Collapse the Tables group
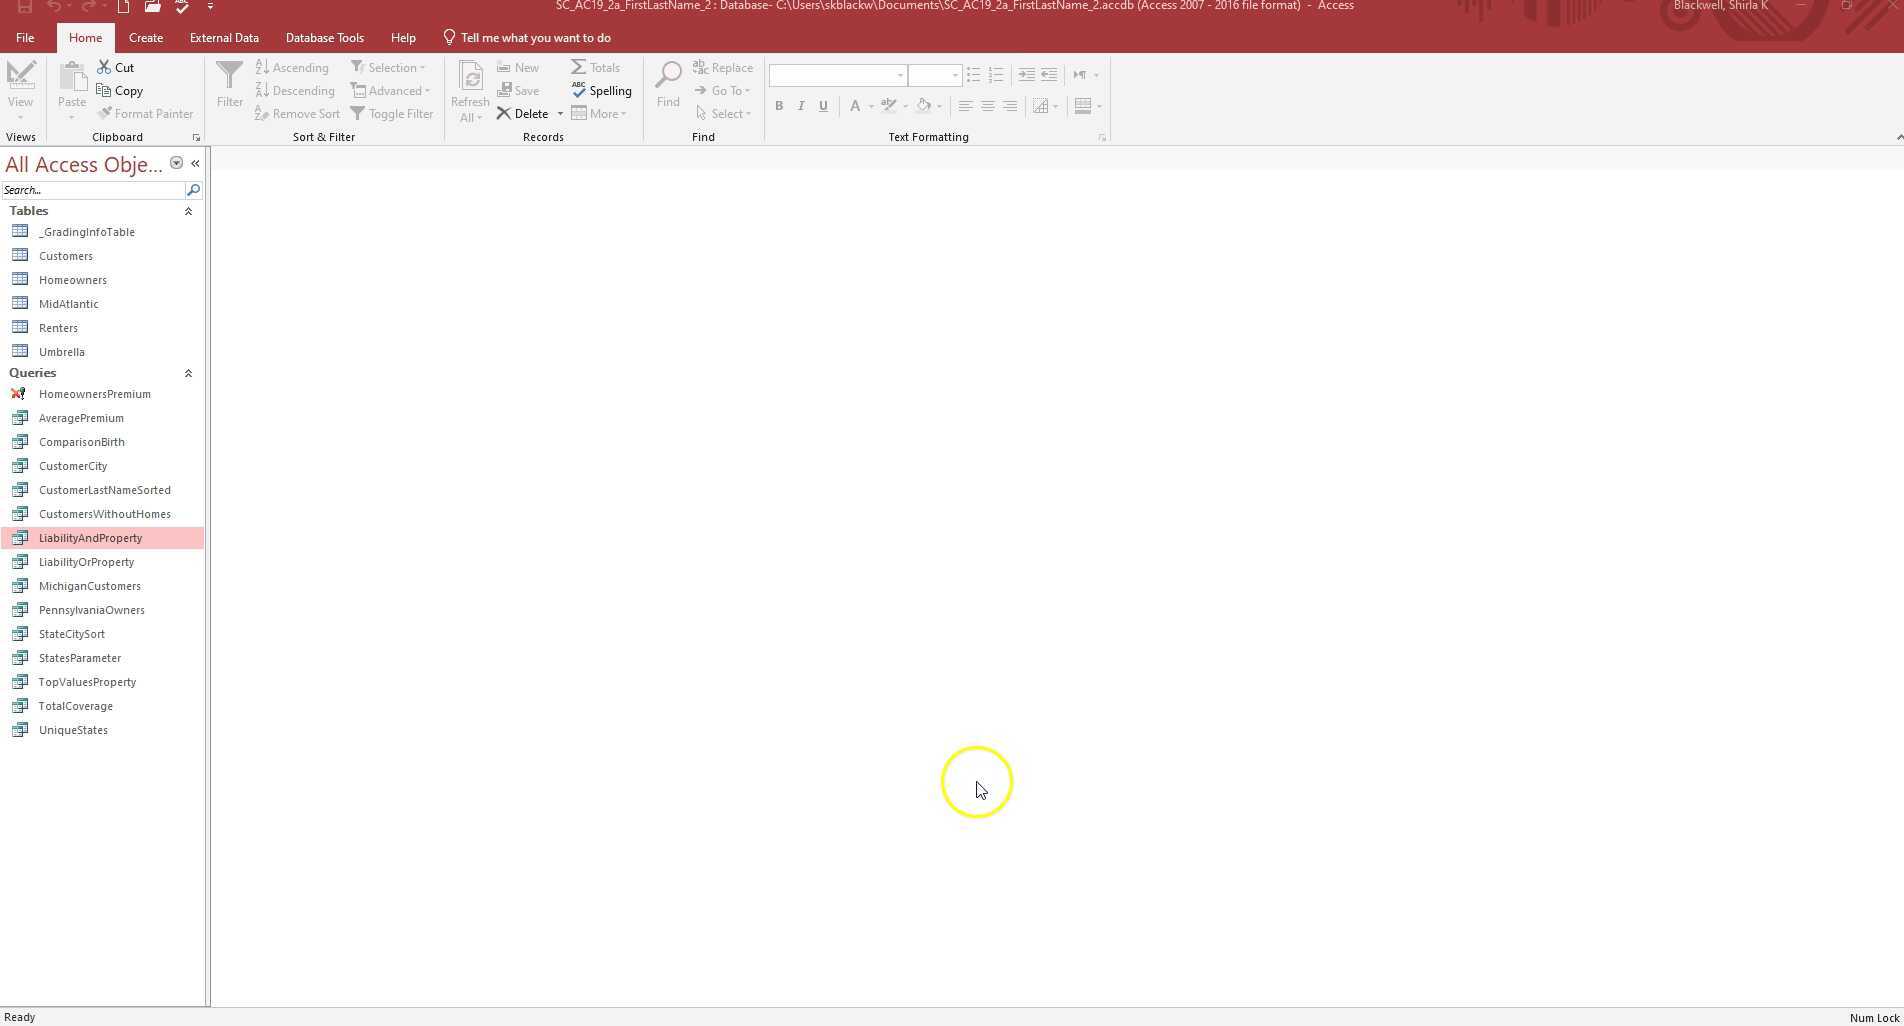The image size is (1904, 1026). (x=188, y=211)
